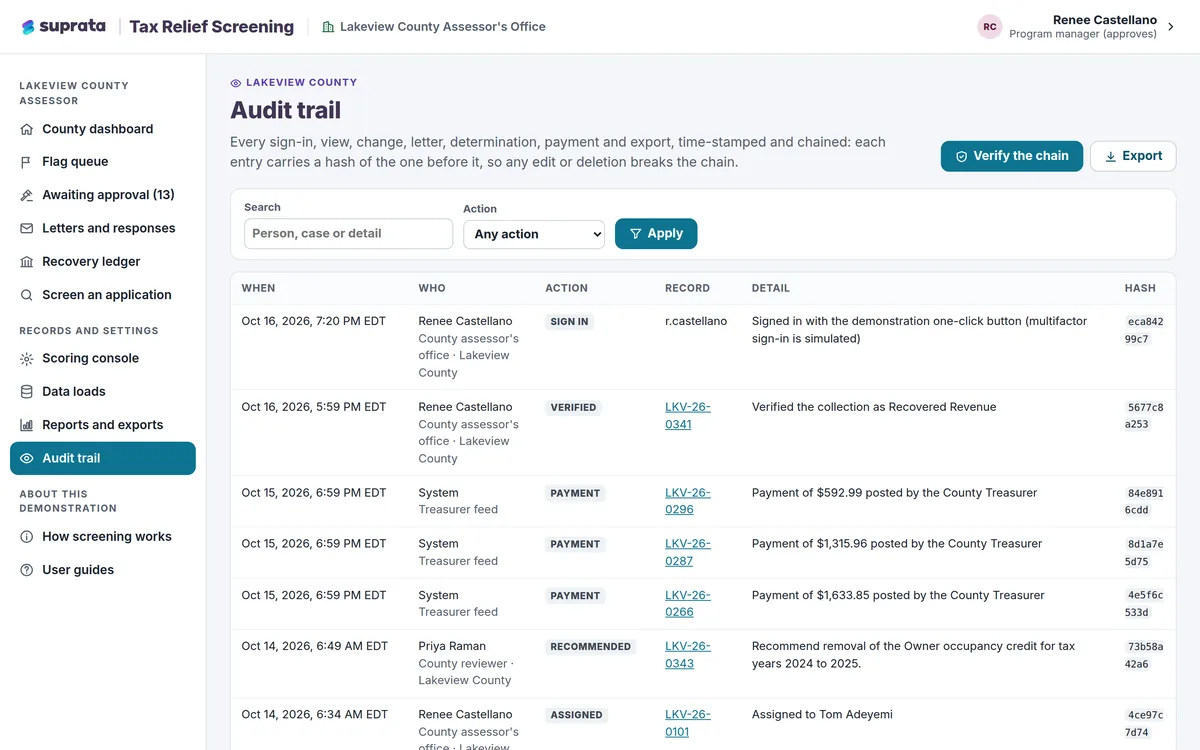
Task: Click the Audit trail eye icon in sidebar
Action: pos(27,458)
